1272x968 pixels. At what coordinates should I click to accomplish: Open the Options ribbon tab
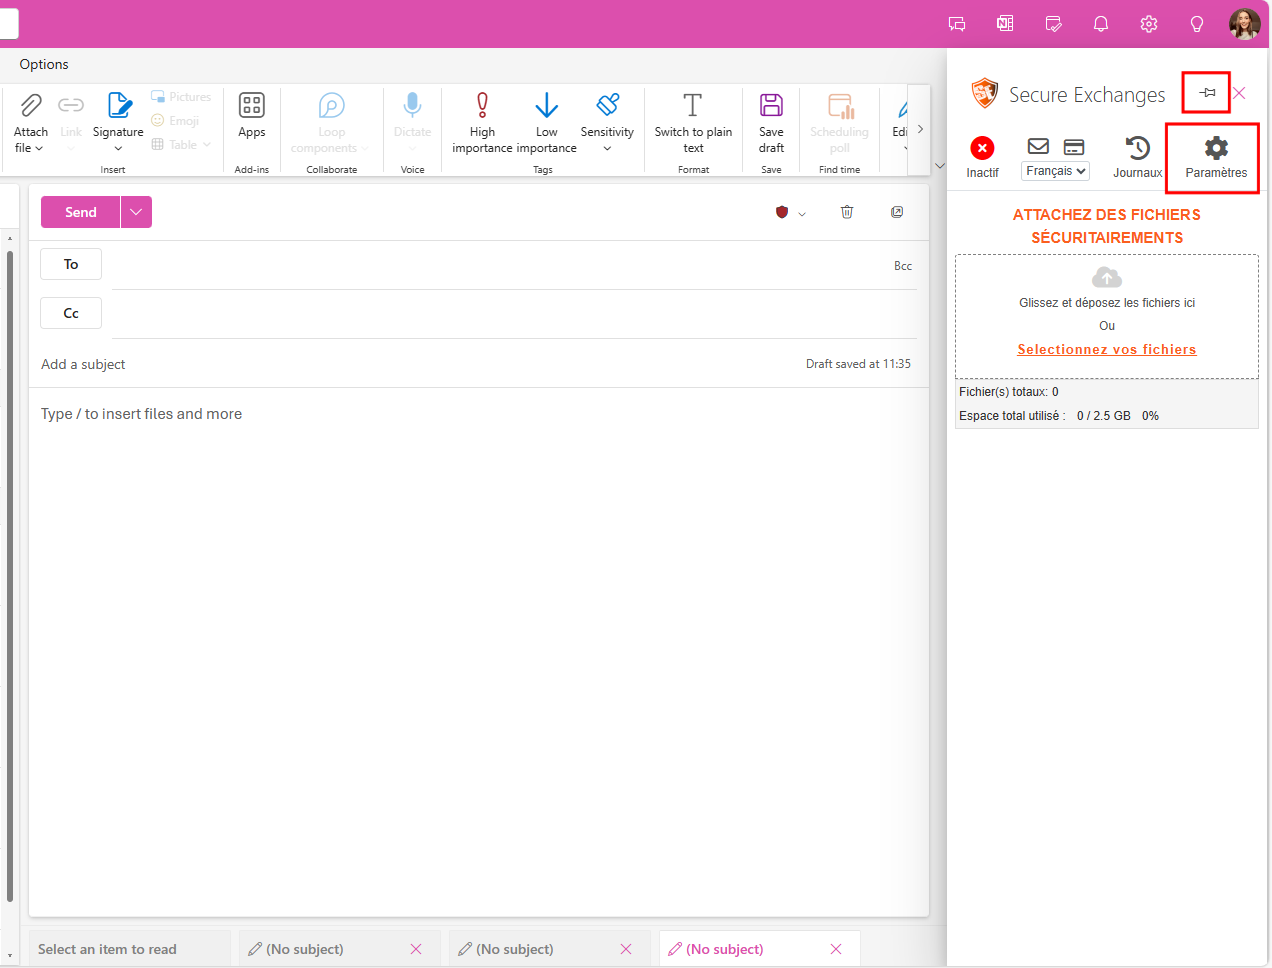click(x=44, y=64)
